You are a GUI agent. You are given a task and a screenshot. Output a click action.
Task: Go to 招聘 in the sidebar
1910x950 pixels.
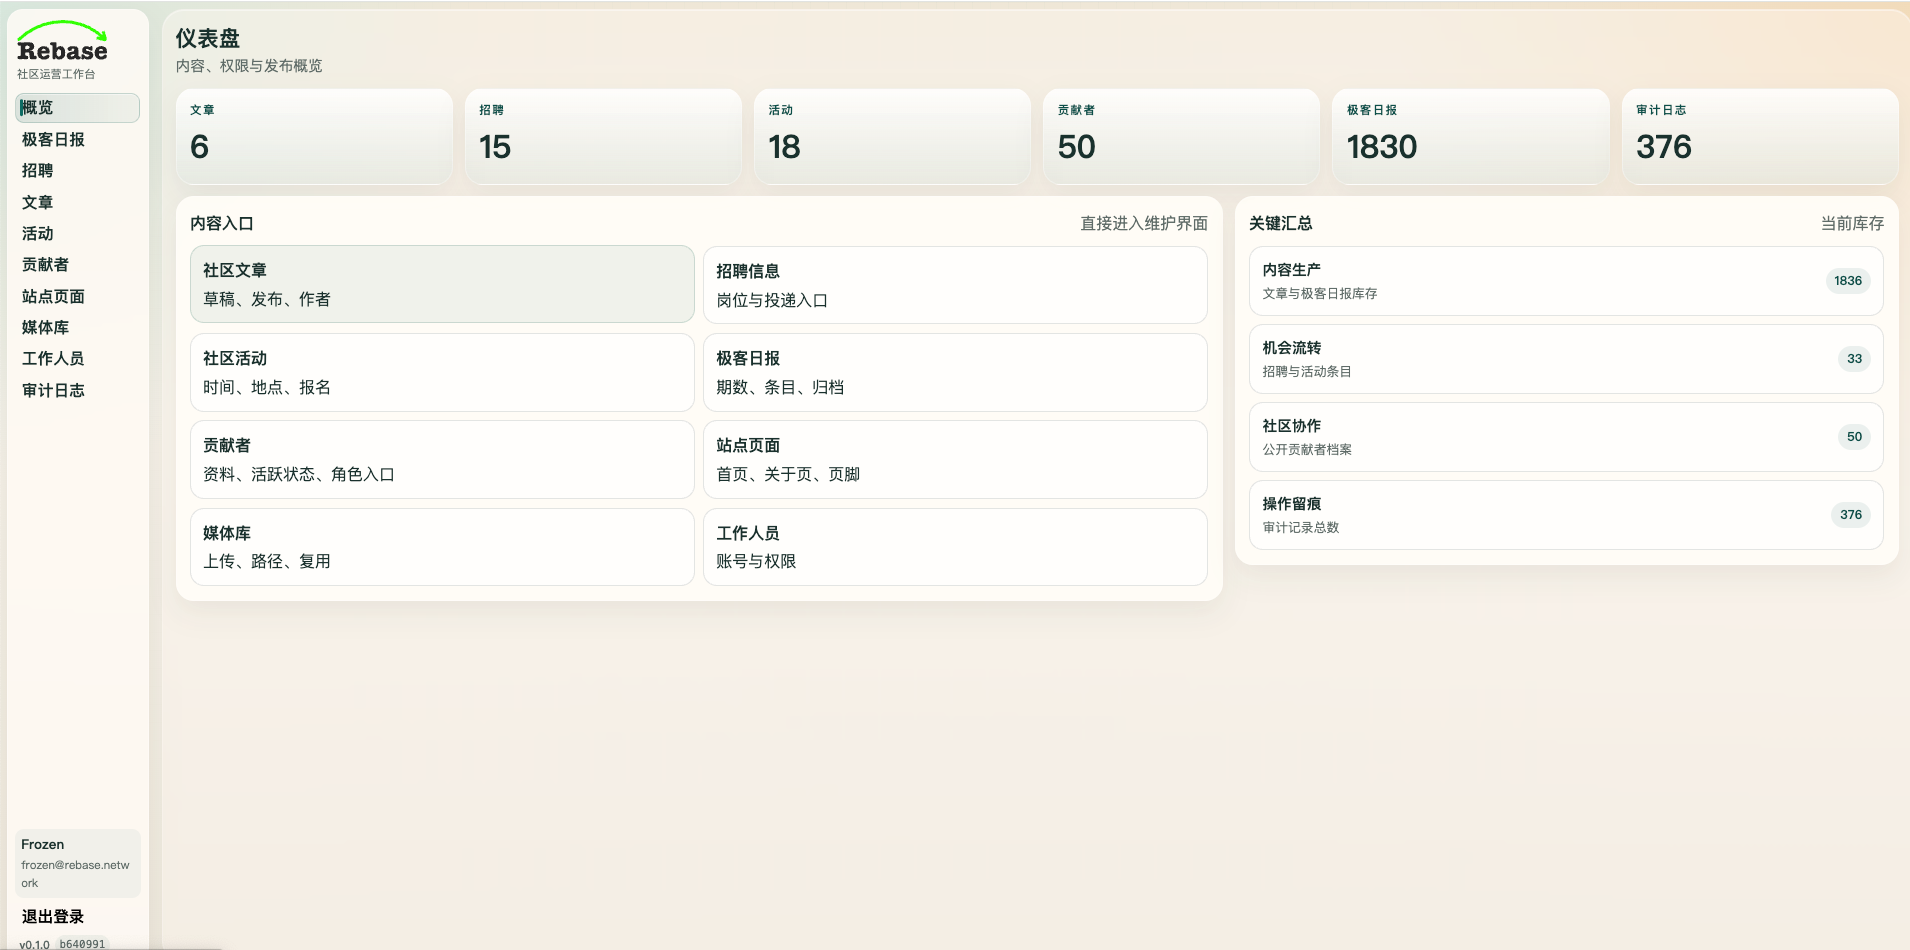38,171
